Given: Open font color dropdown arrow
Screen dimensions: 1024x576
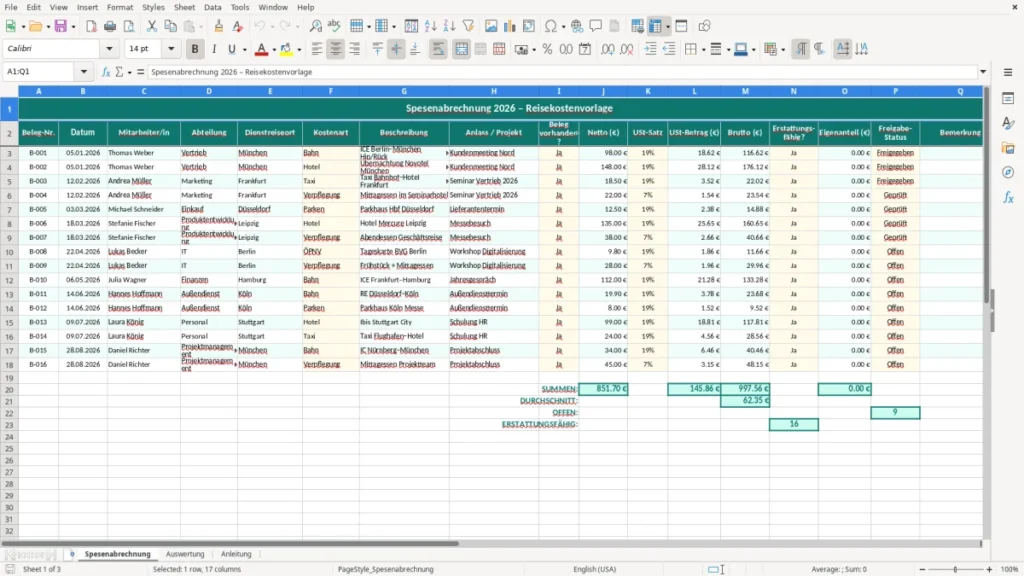Looking at the screenshot, I should [x=274, y=49].
